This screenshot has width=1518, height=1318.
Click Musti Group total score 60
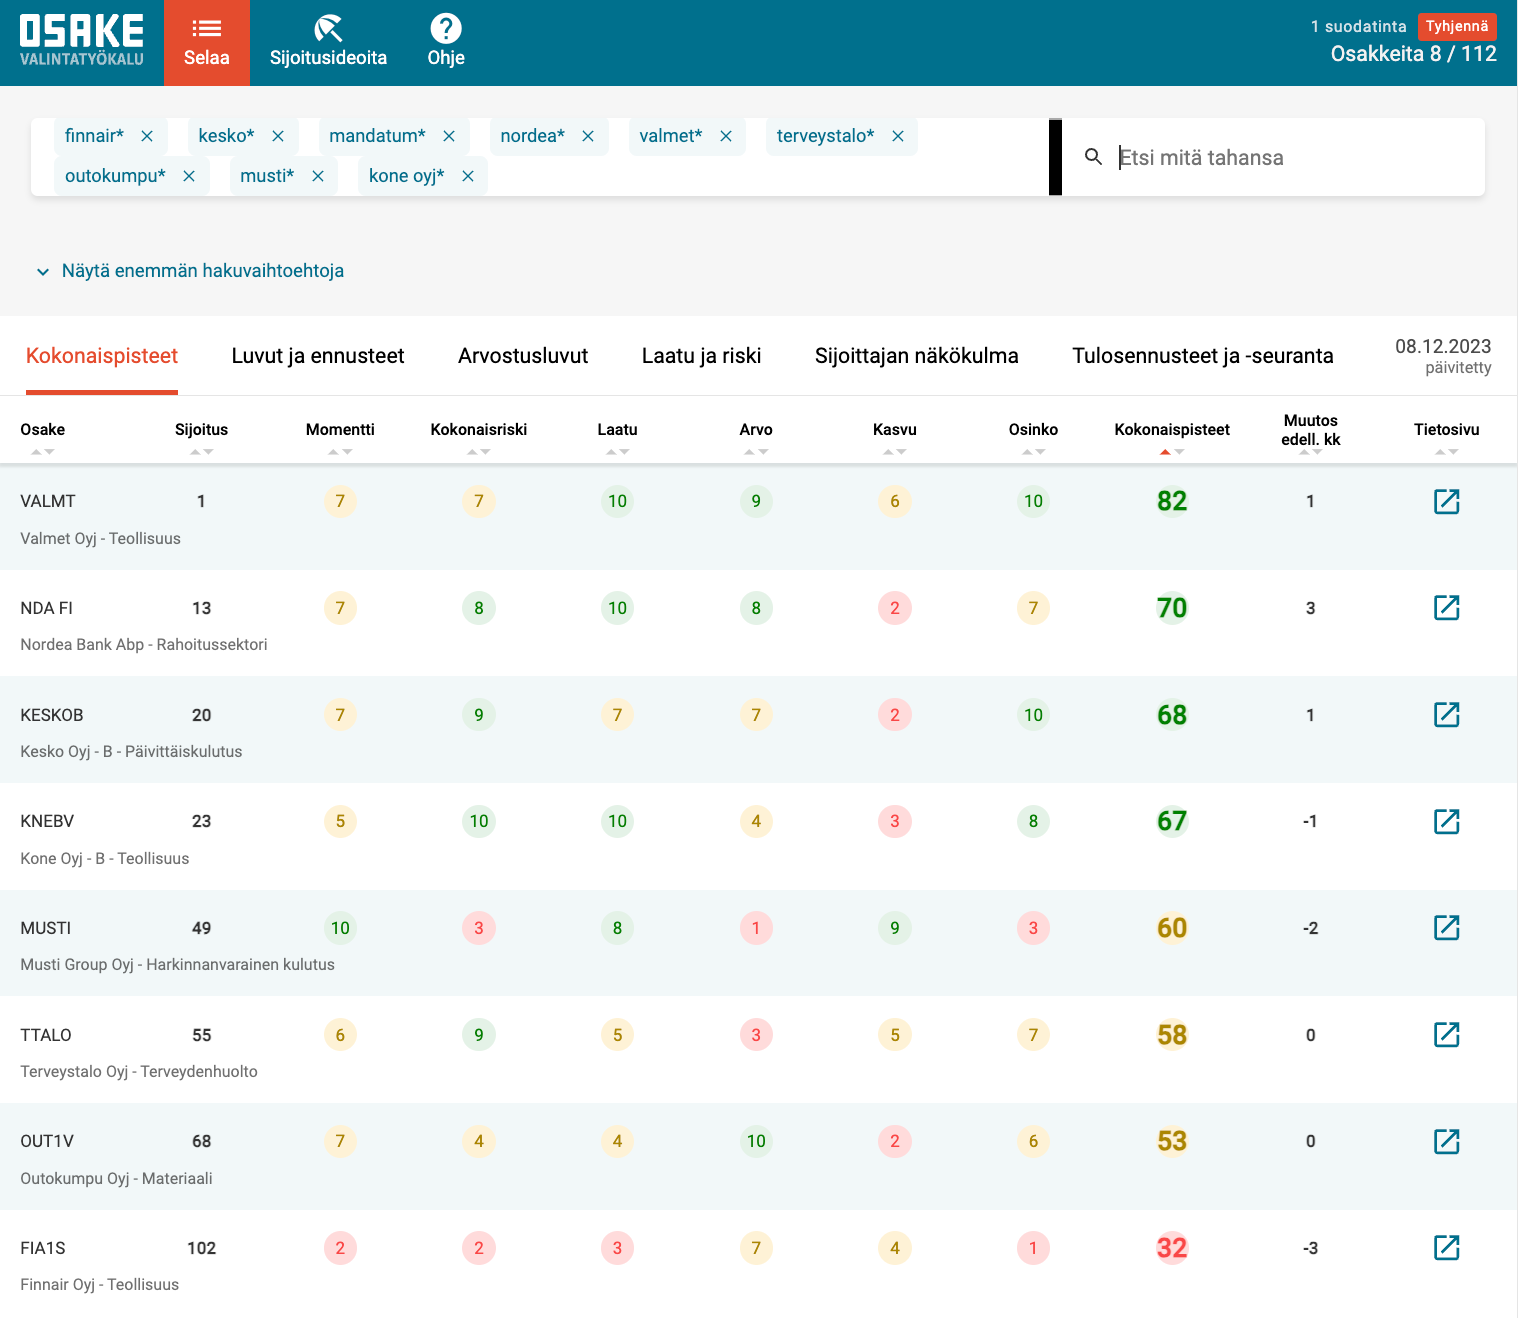point(1172,928)
